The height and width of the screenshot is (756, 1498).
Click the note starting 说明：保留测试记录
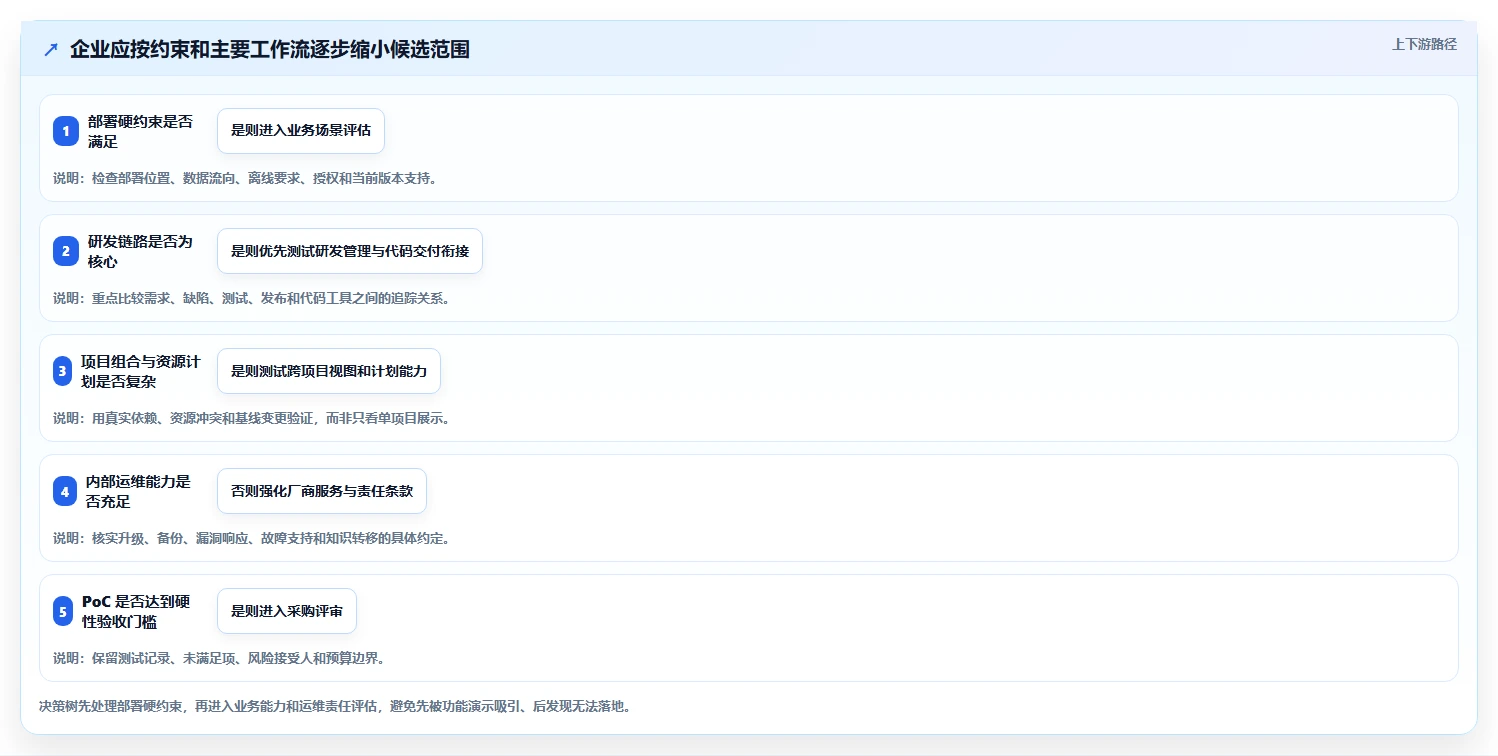(x=219, y=658)
